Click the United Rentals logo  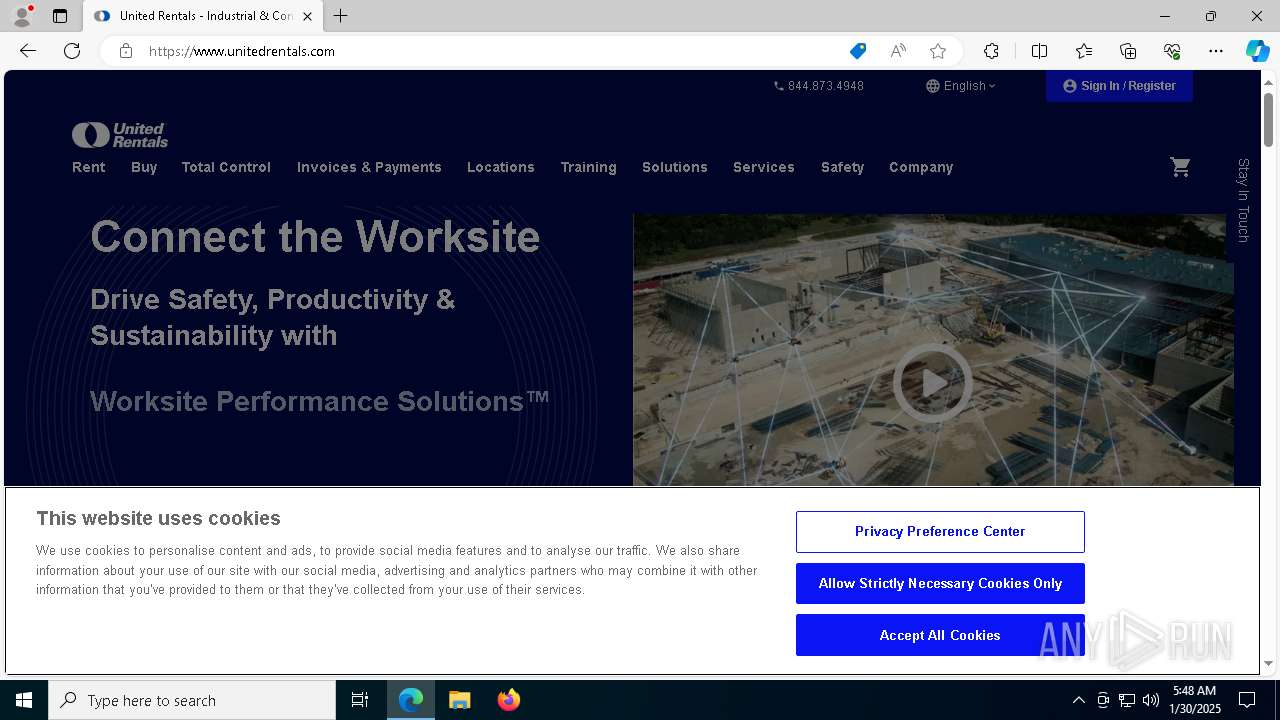120,135
